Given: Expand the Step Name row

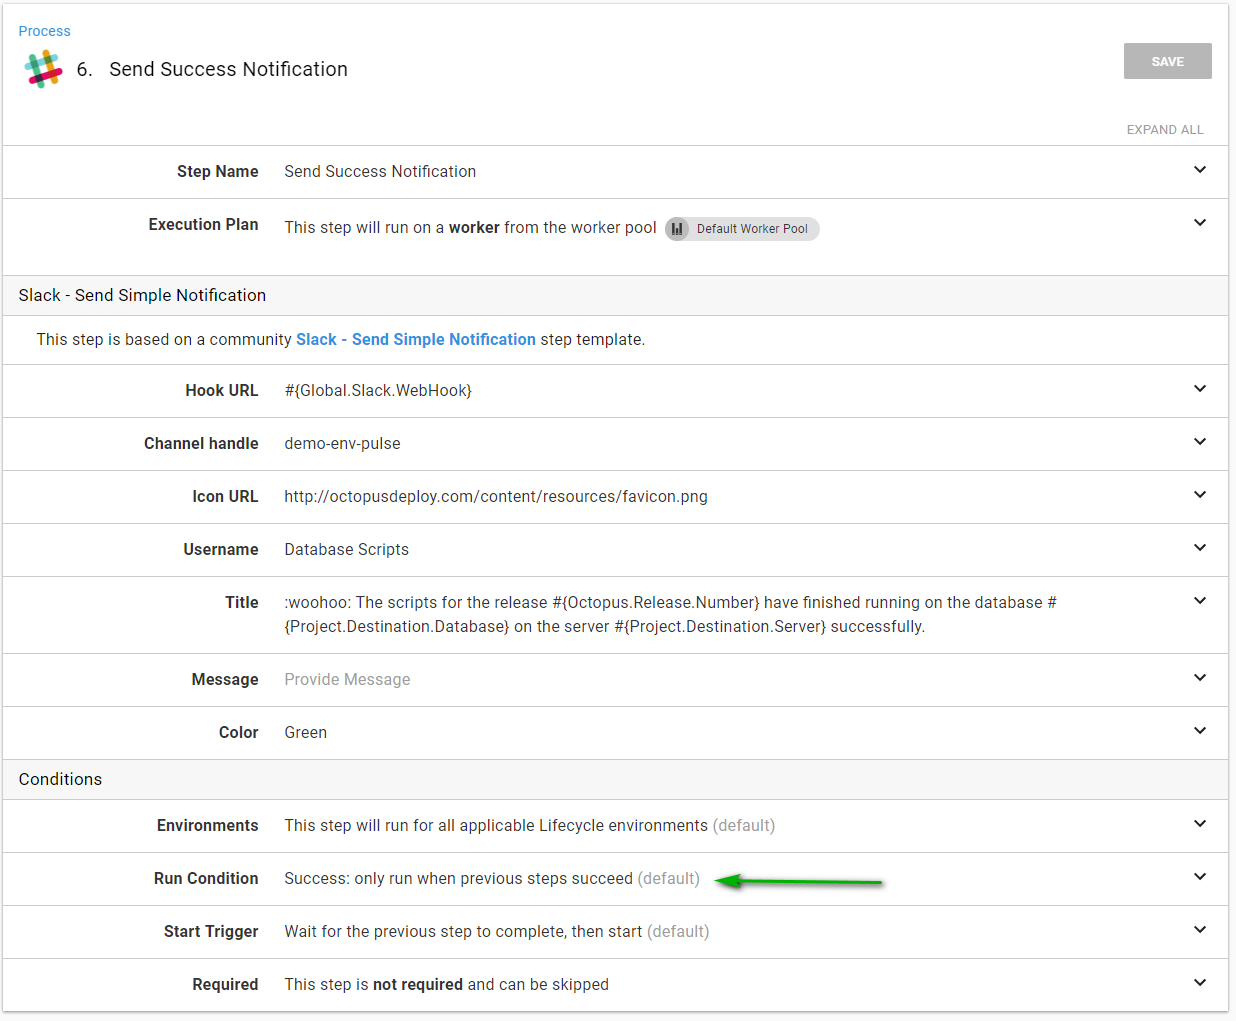Looking at the screenshot, I should coord(1199,170).
